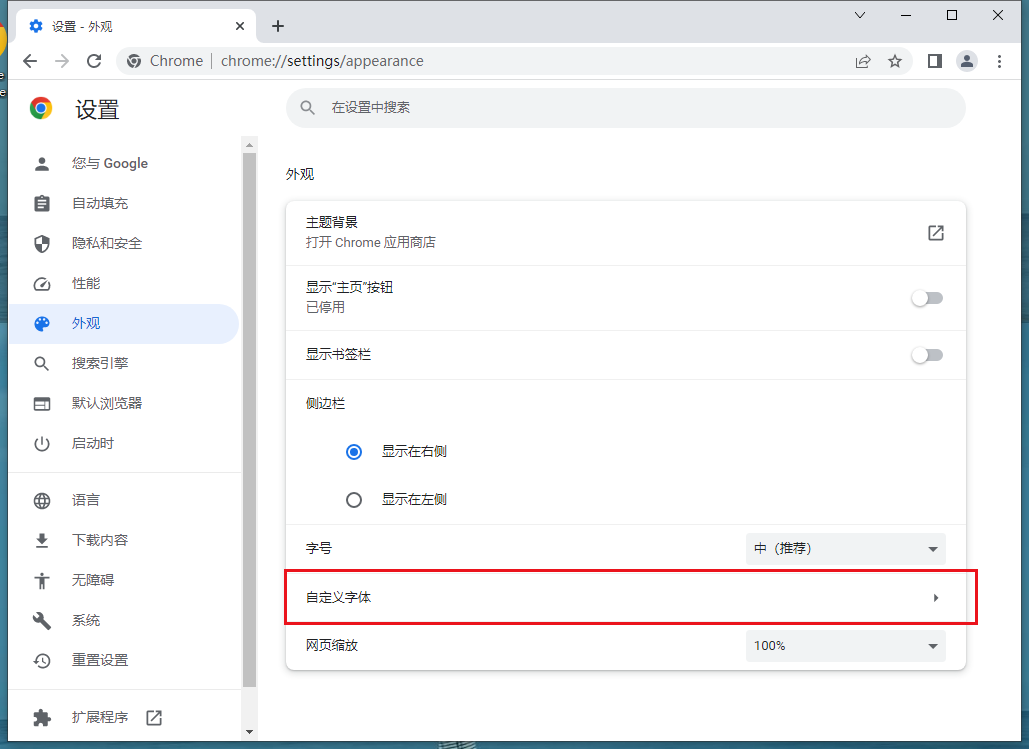1029x749 pixels.
Task: Click the Chrome logo next to 设置
Action: [x=41, y=108]
